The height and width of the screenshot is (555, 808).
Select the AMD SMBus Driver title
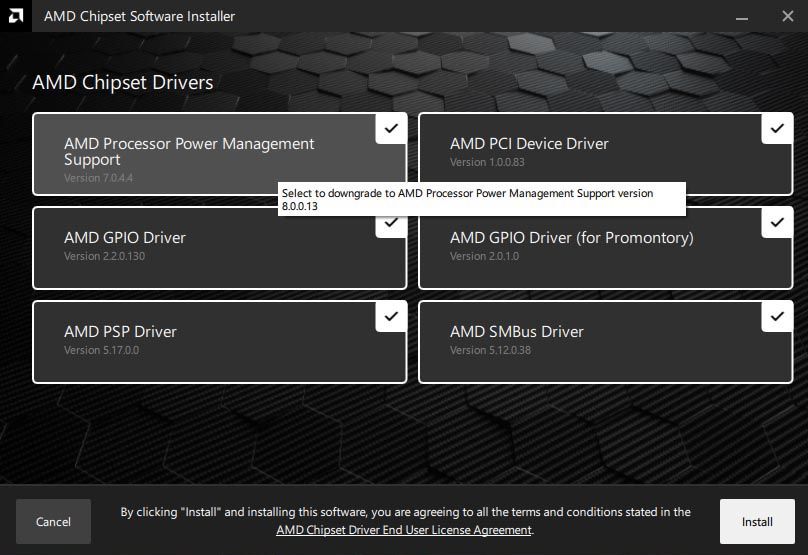pos(517,332)
